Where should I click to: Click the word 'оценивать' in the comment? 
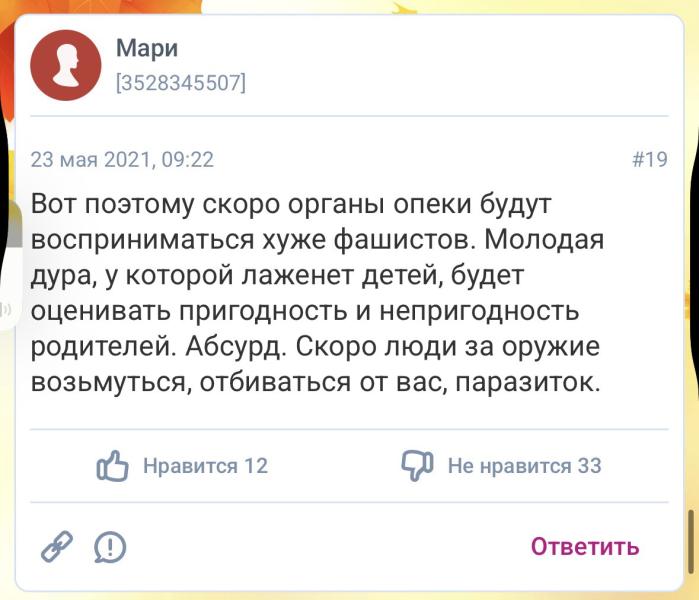tap(100, 311)
